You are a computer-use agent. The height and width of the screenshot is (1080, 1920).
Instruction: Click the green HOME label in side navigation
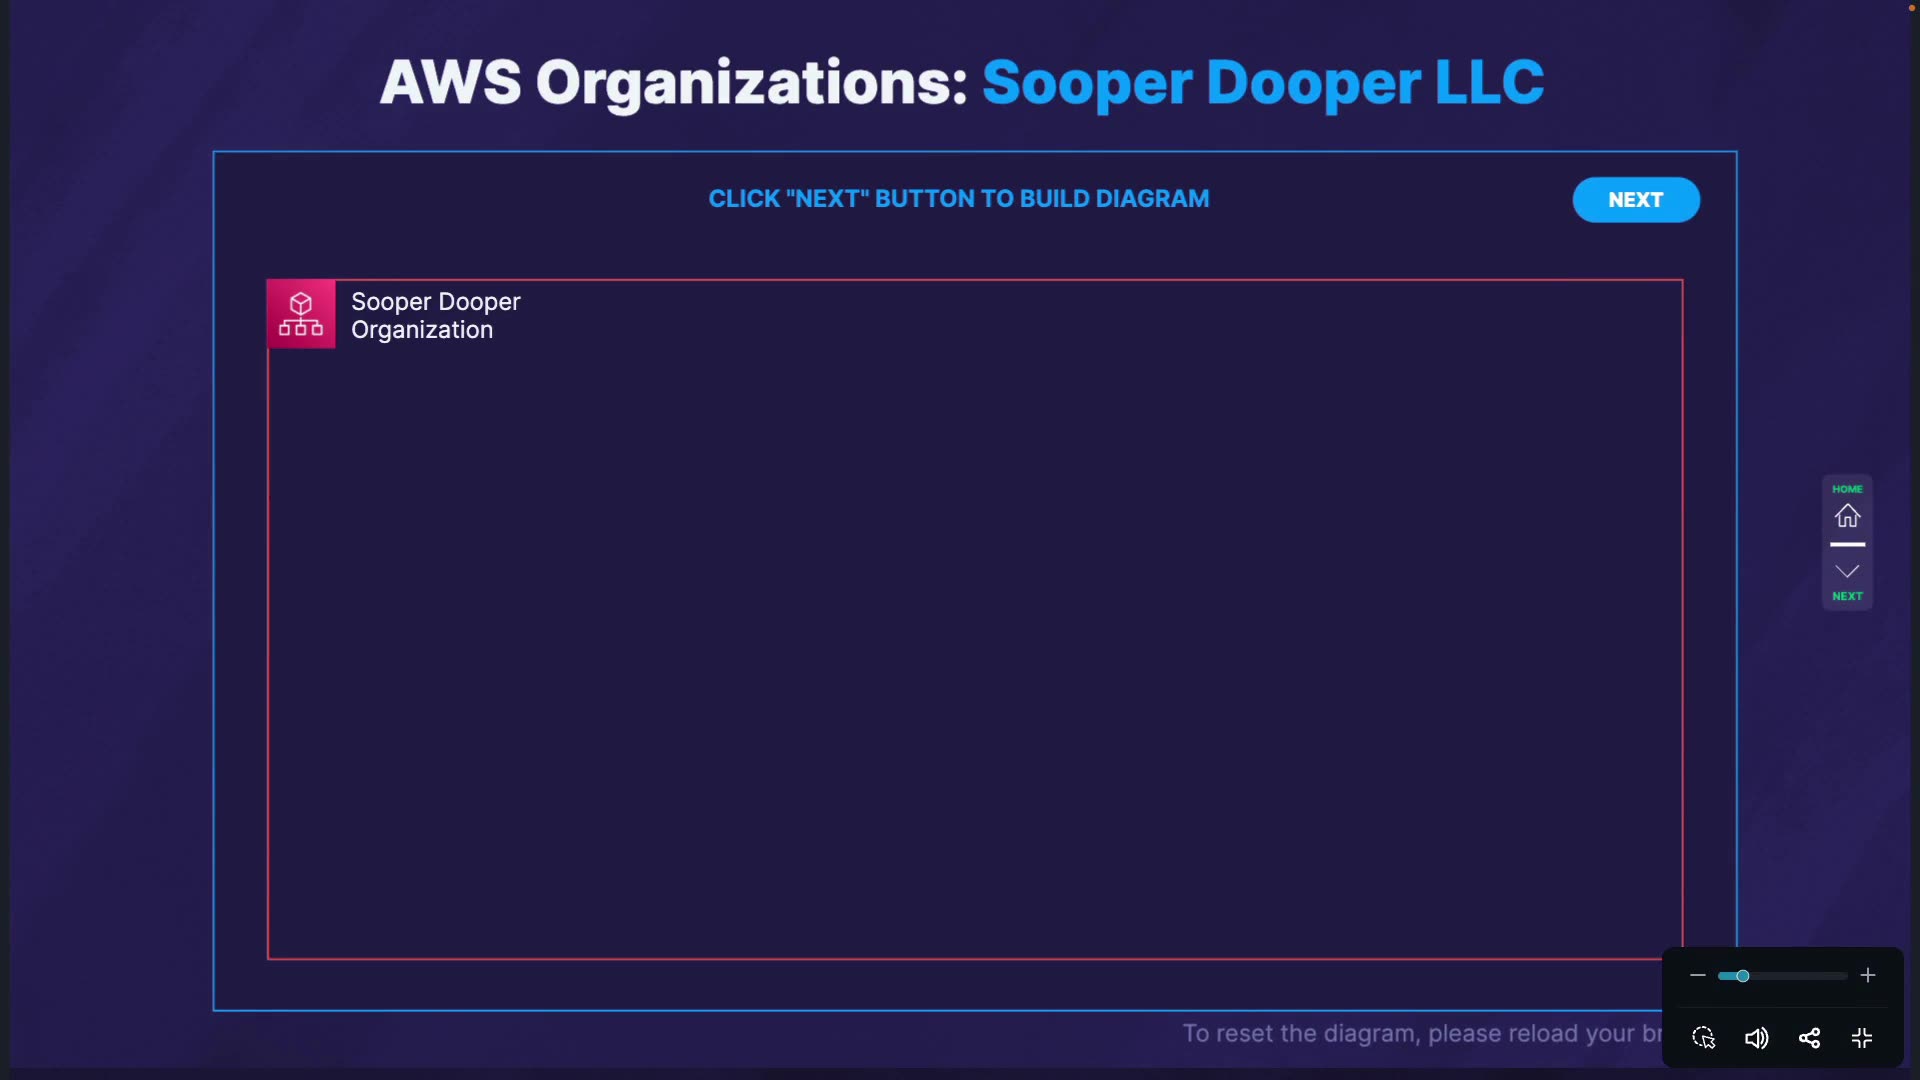(1847, 489)
